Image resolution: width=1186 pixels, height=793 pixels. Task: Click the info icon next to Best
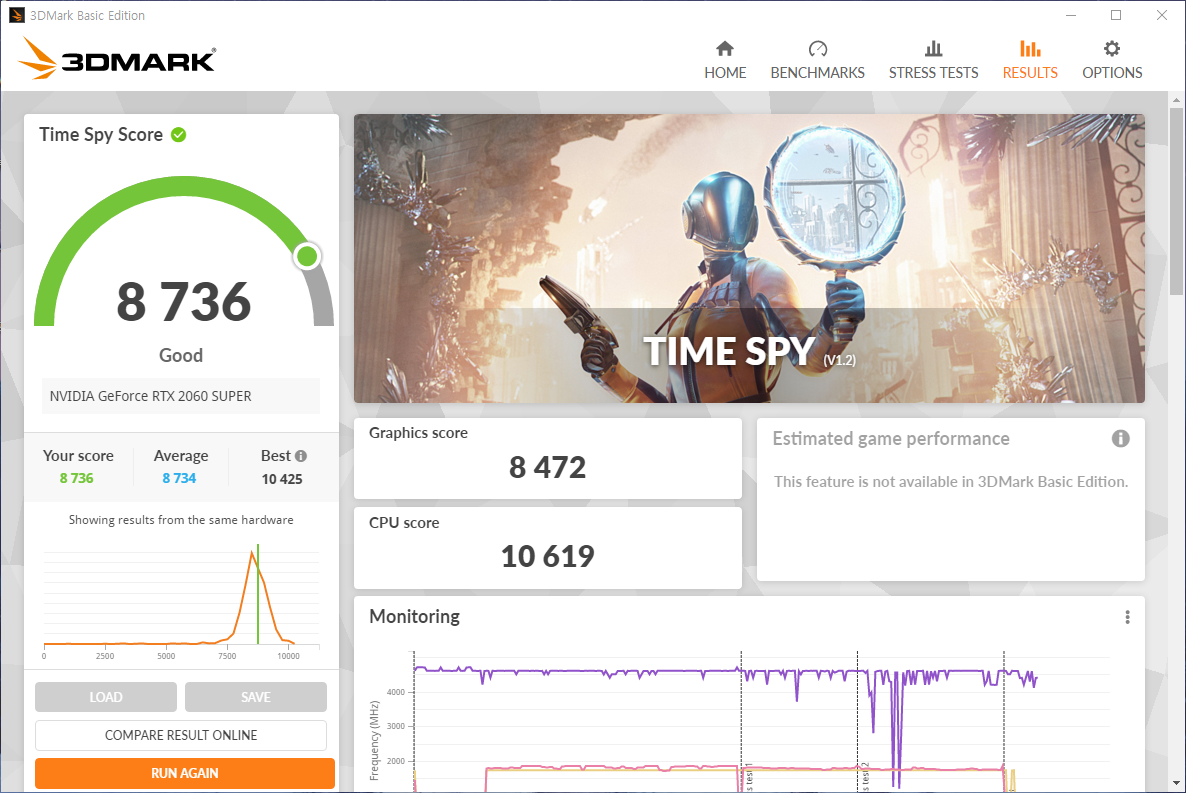click(x=301, y=456)
